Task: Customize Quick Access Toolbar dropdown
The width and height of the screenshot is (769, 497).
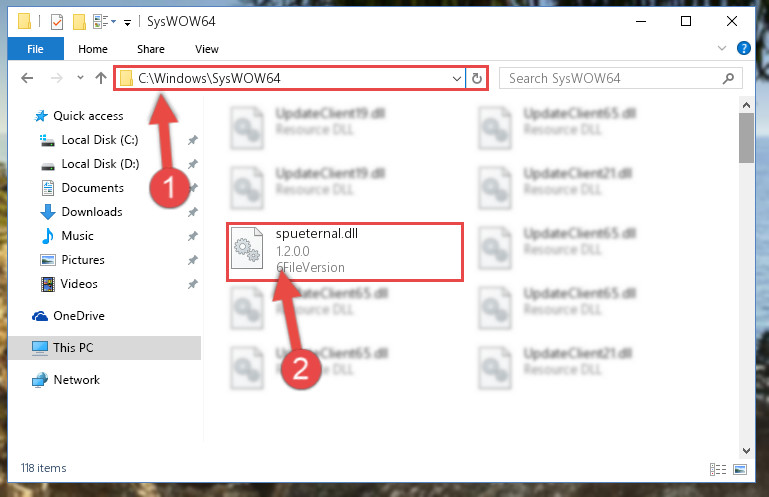Action: [x=128, y=23]
